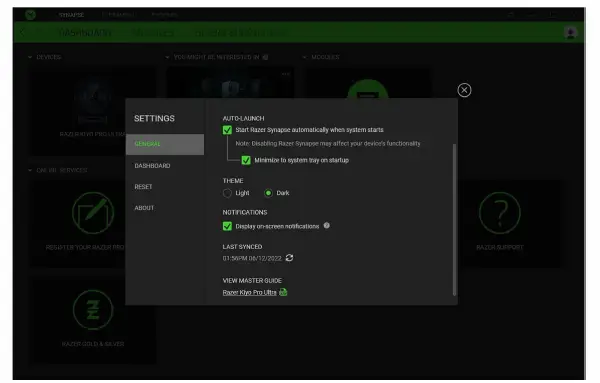Click the Razer Gold & Silver icon
Image resolution: width=600 pixels, height=383 pixels.
coord(93,310)
